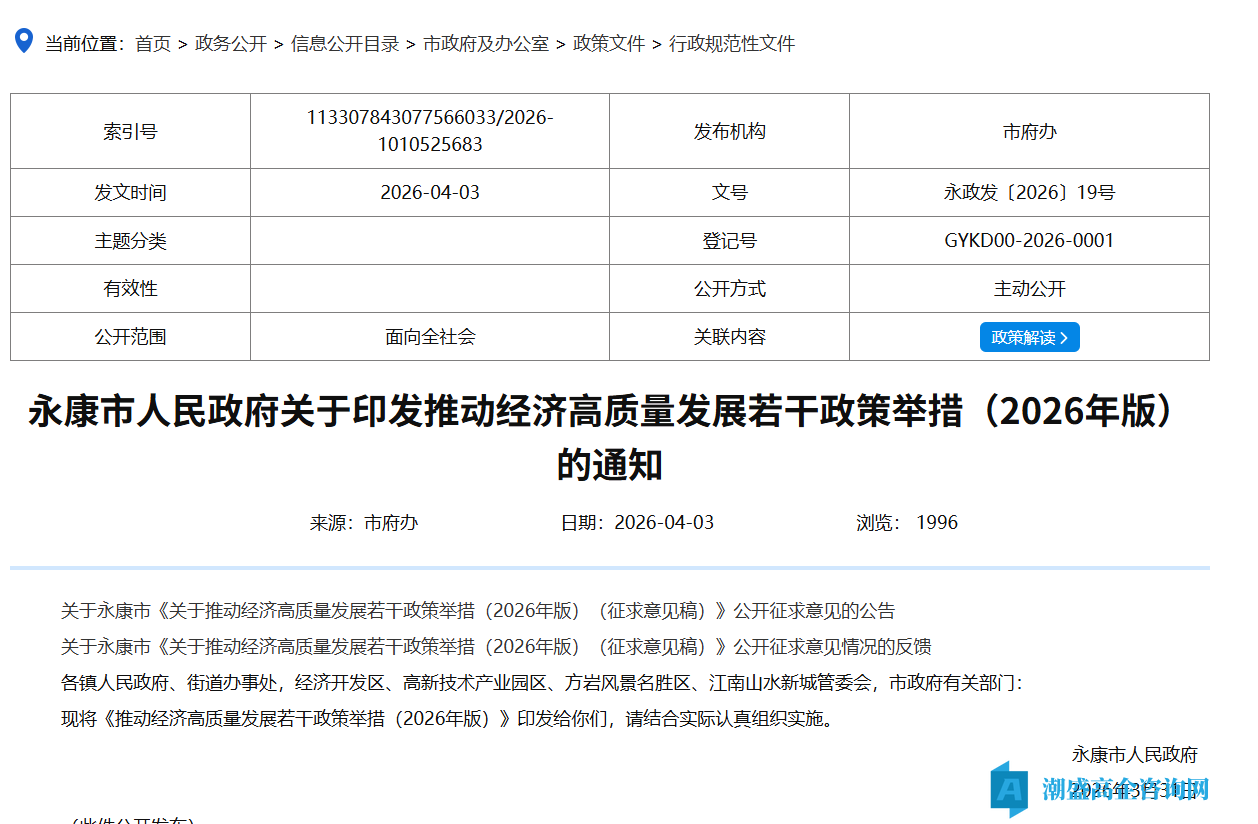Select the 市府办 table cell value
1258x824 pixels.
[1030, 131]
